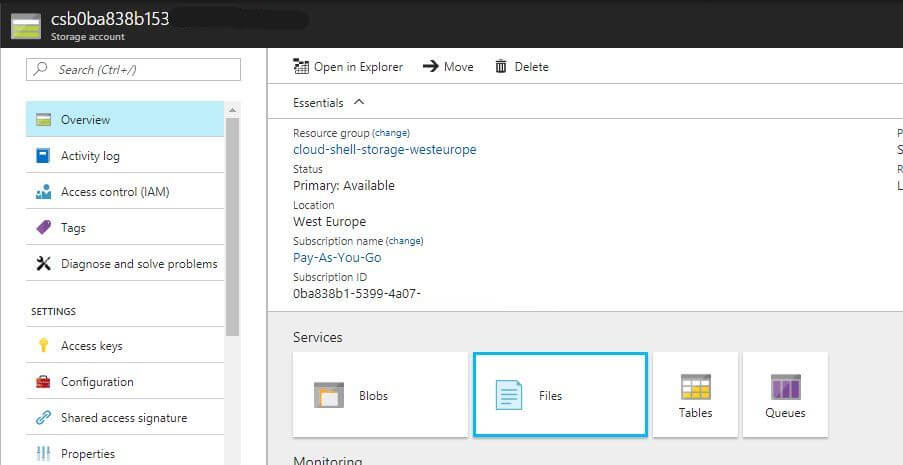Select the West Europe location value
This screenshot has width=903, height=465.
pyautogui.click(x=329, y=222)
